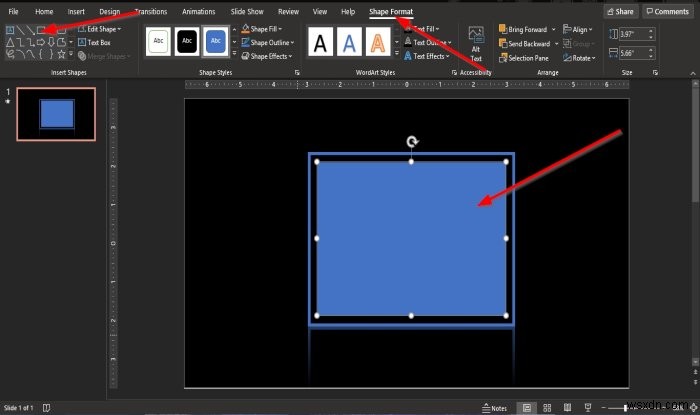Expand the Shape Styles gallery More button

[235, 54]
